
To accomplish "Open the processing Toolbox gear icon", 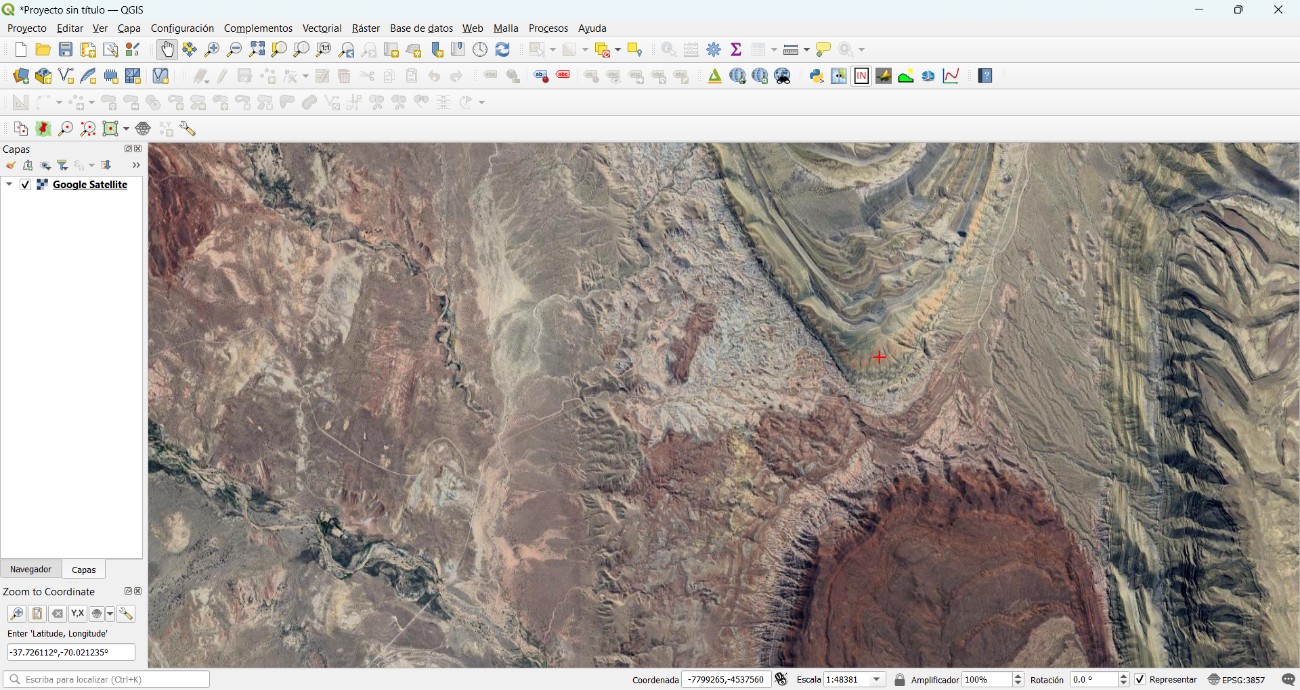I will pyautogui.click(x=714, y=49).
